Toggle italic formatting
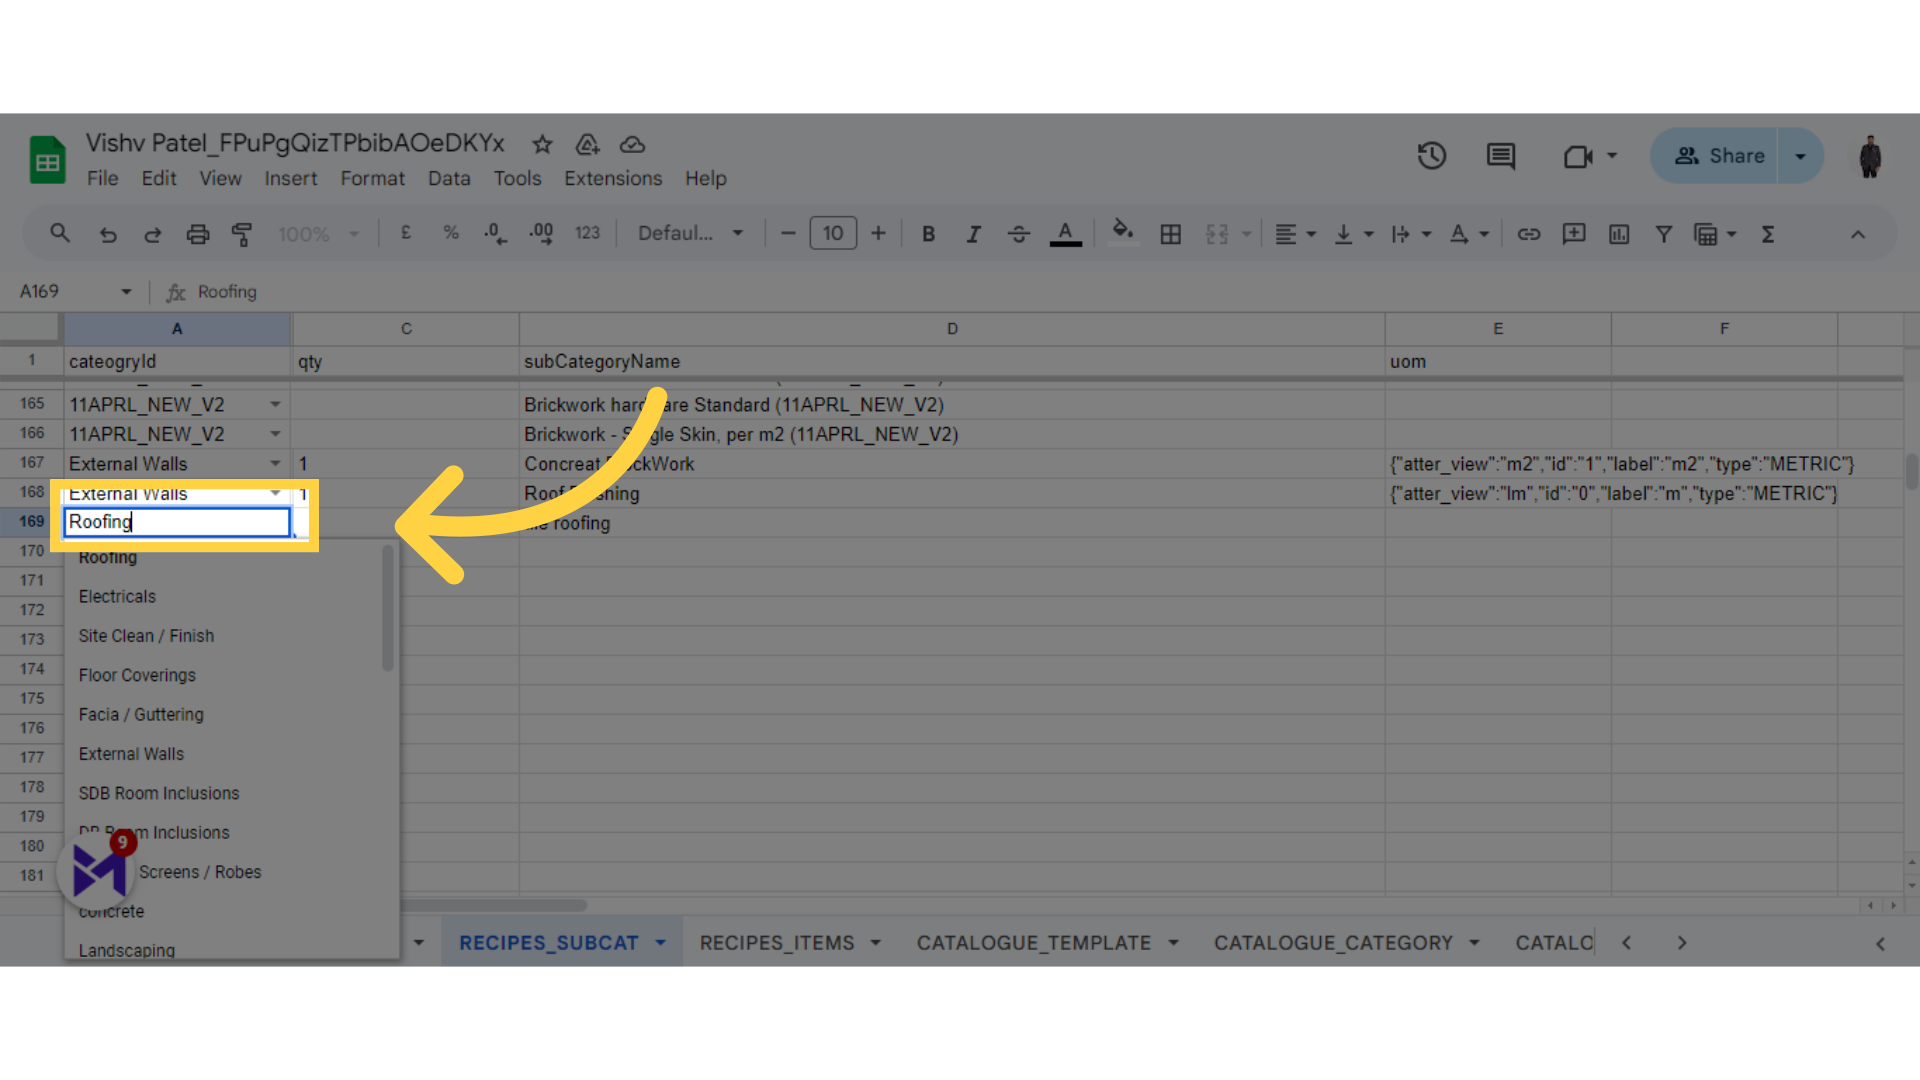 pos(973,234)
